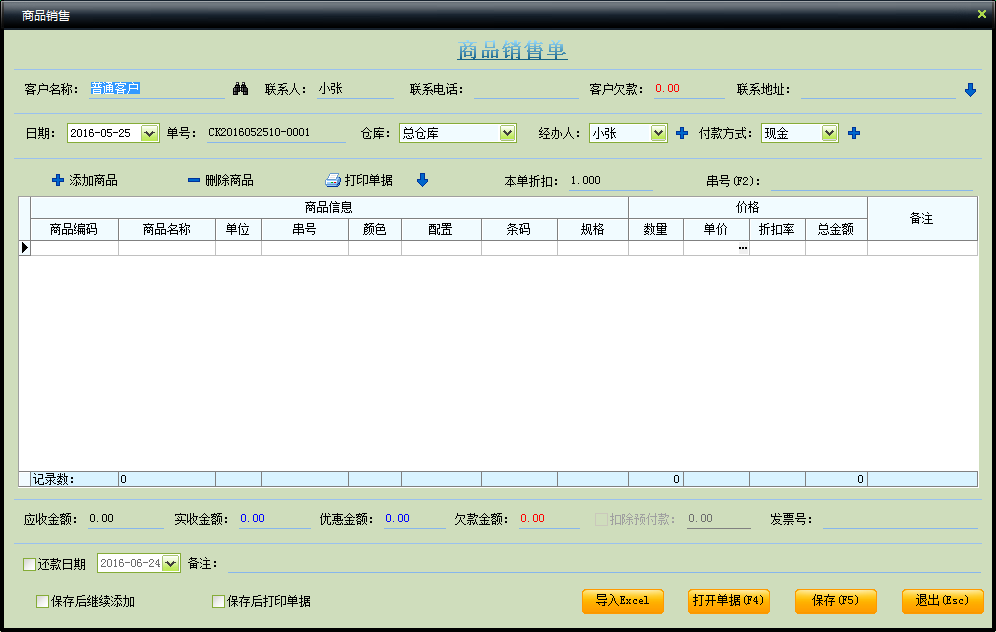Click the 联系地址 input field
996x632 pixels.
[x=878, y=89]
